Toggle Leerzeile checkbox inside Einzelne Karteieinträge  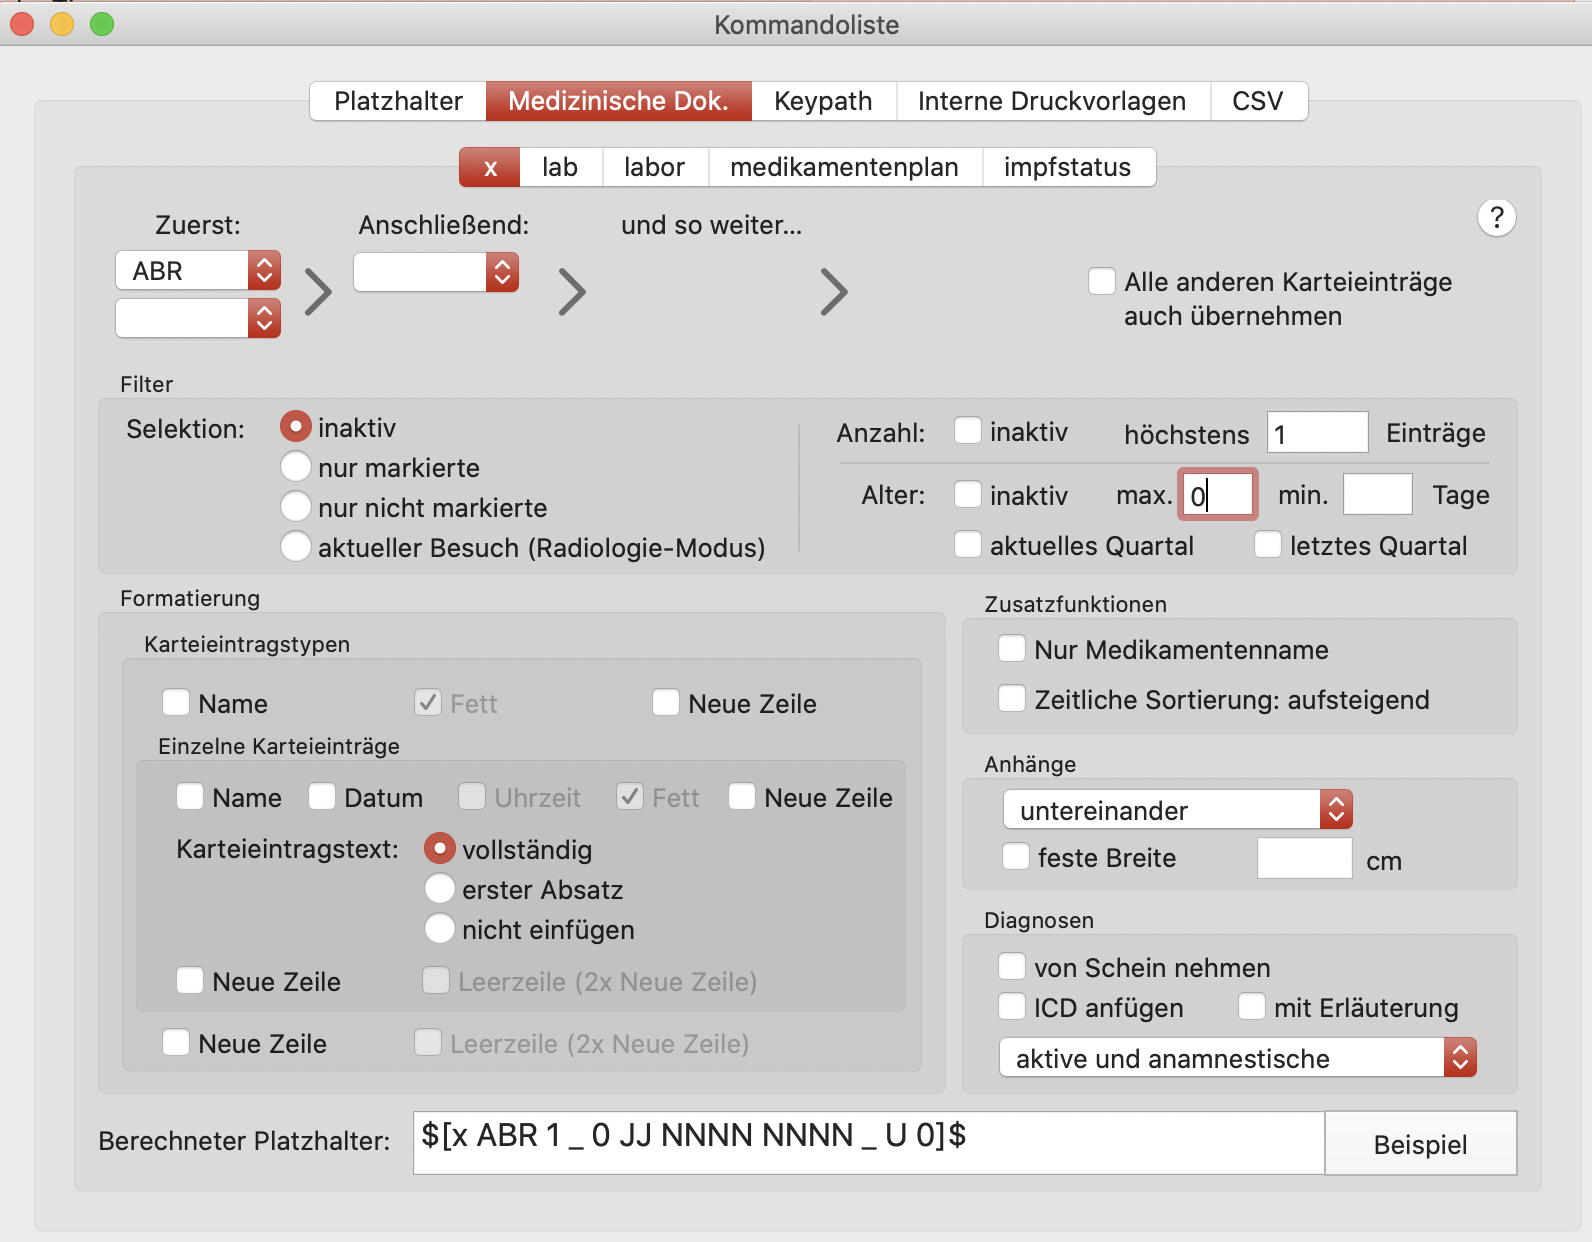click(x=436, y=981)
